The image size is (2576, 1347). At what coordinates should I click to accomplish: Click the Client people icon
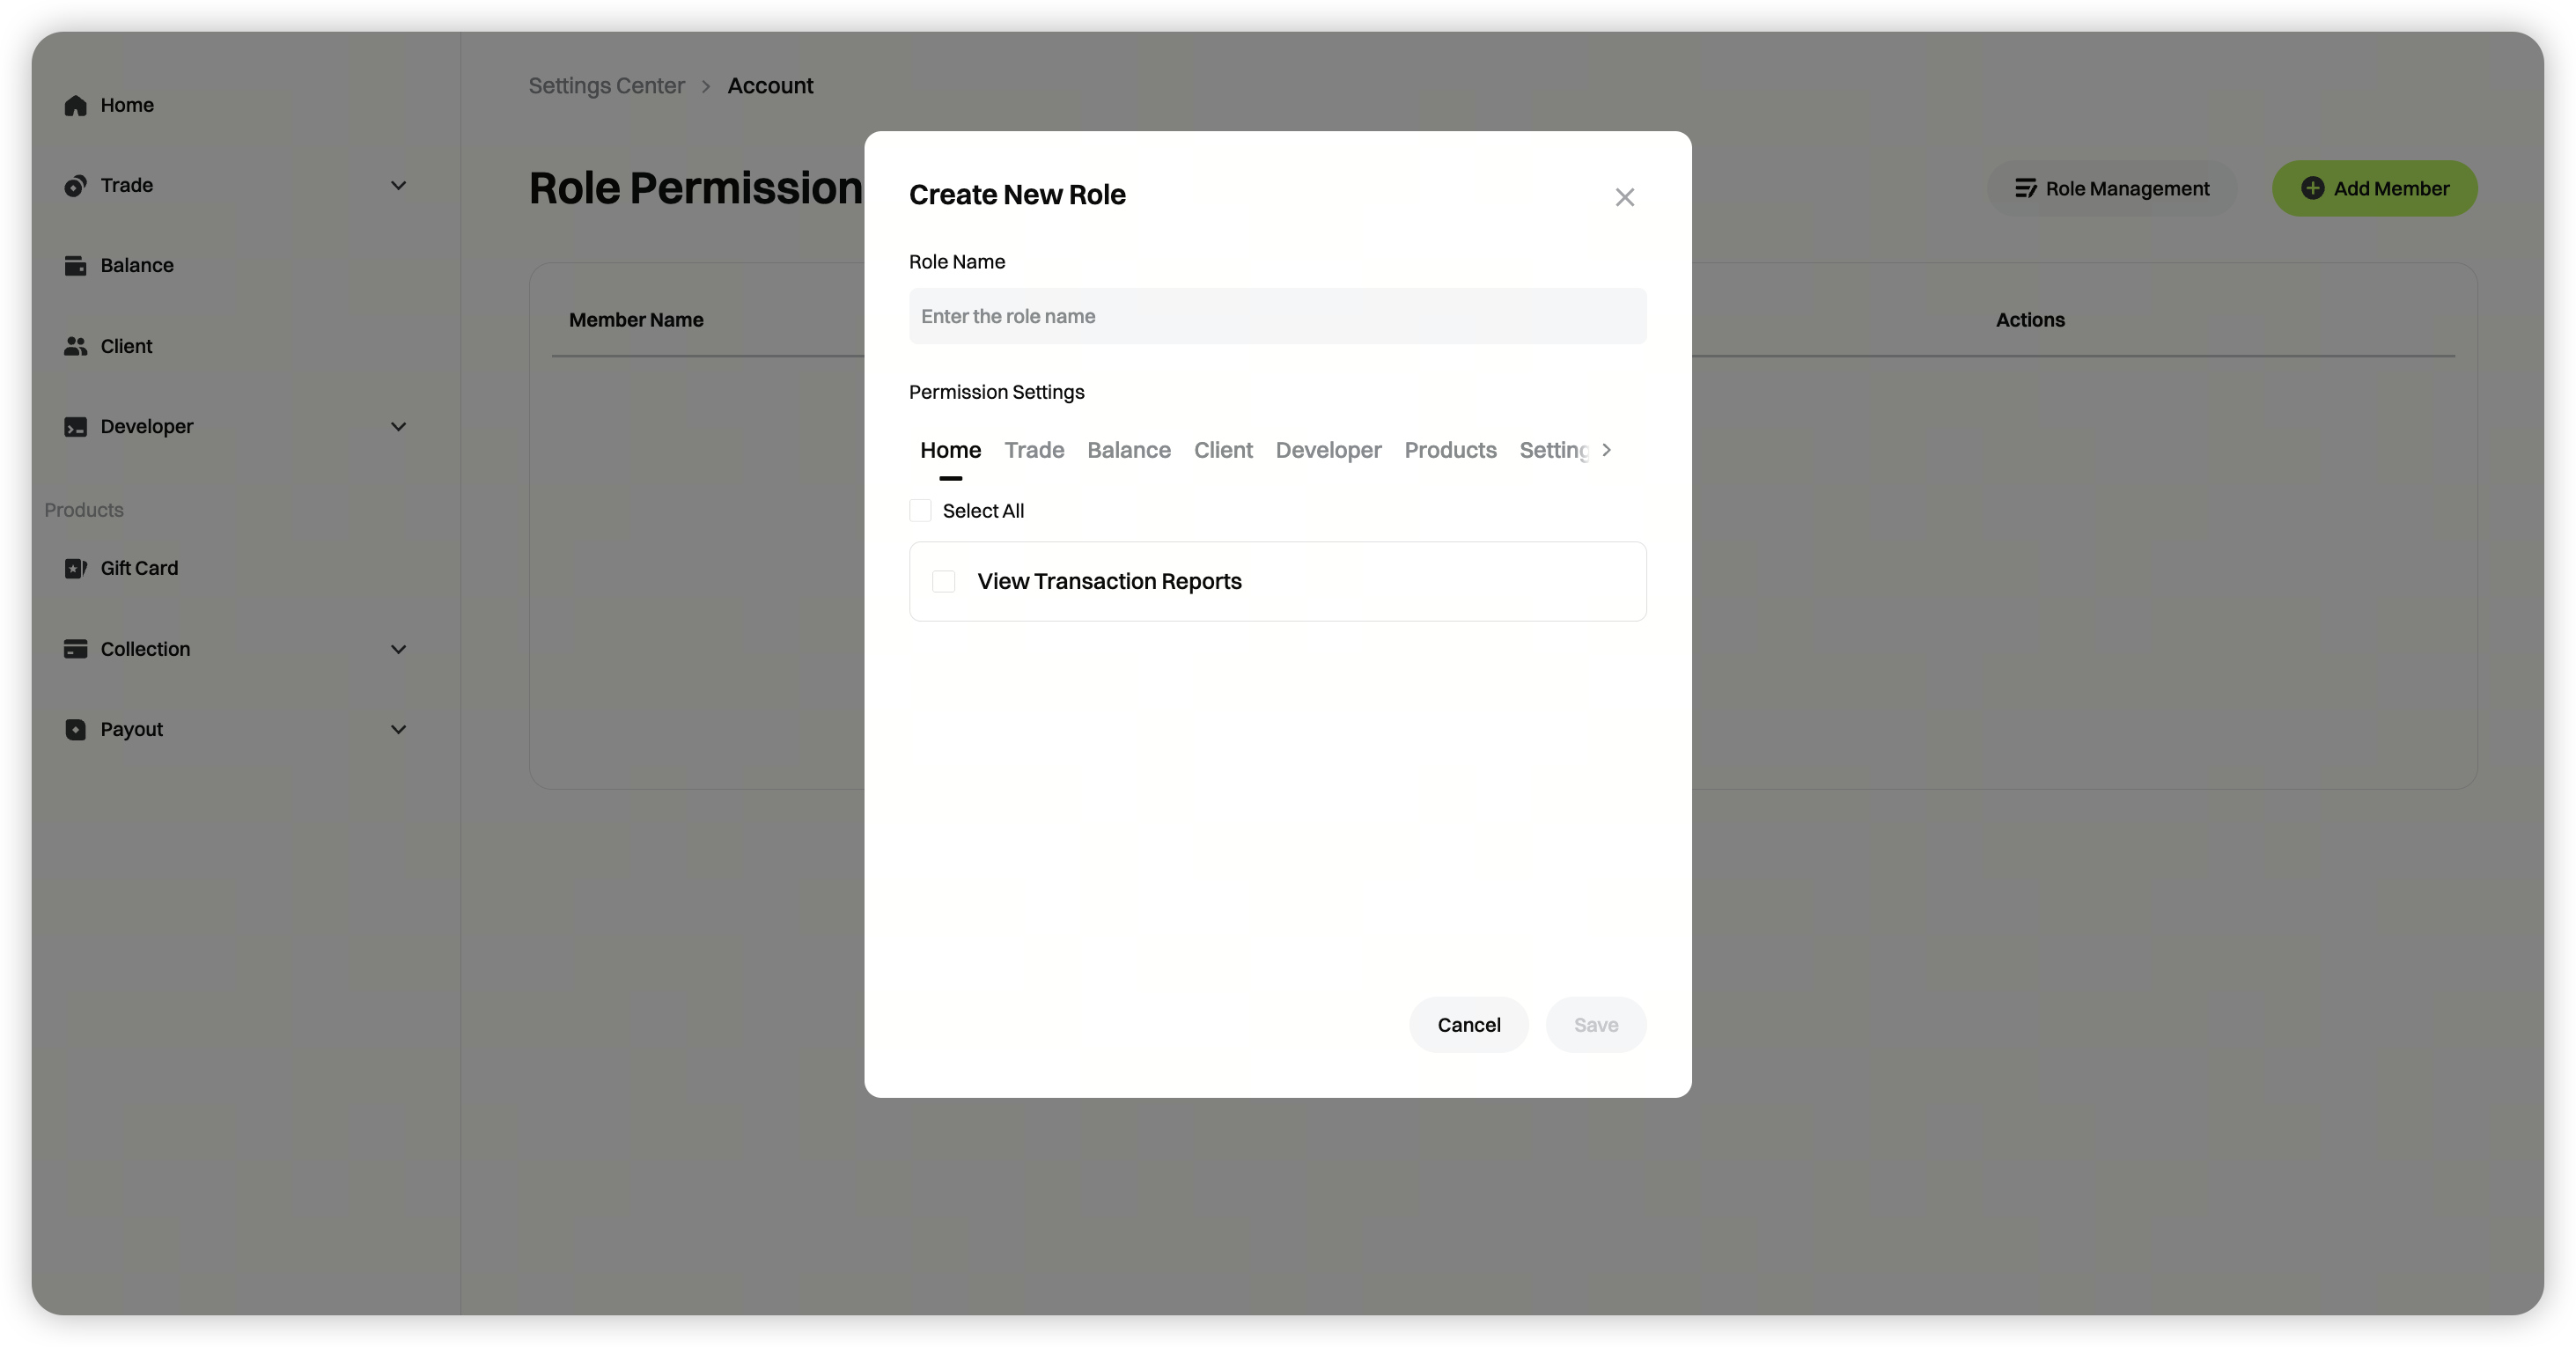[x=75, y=346]
